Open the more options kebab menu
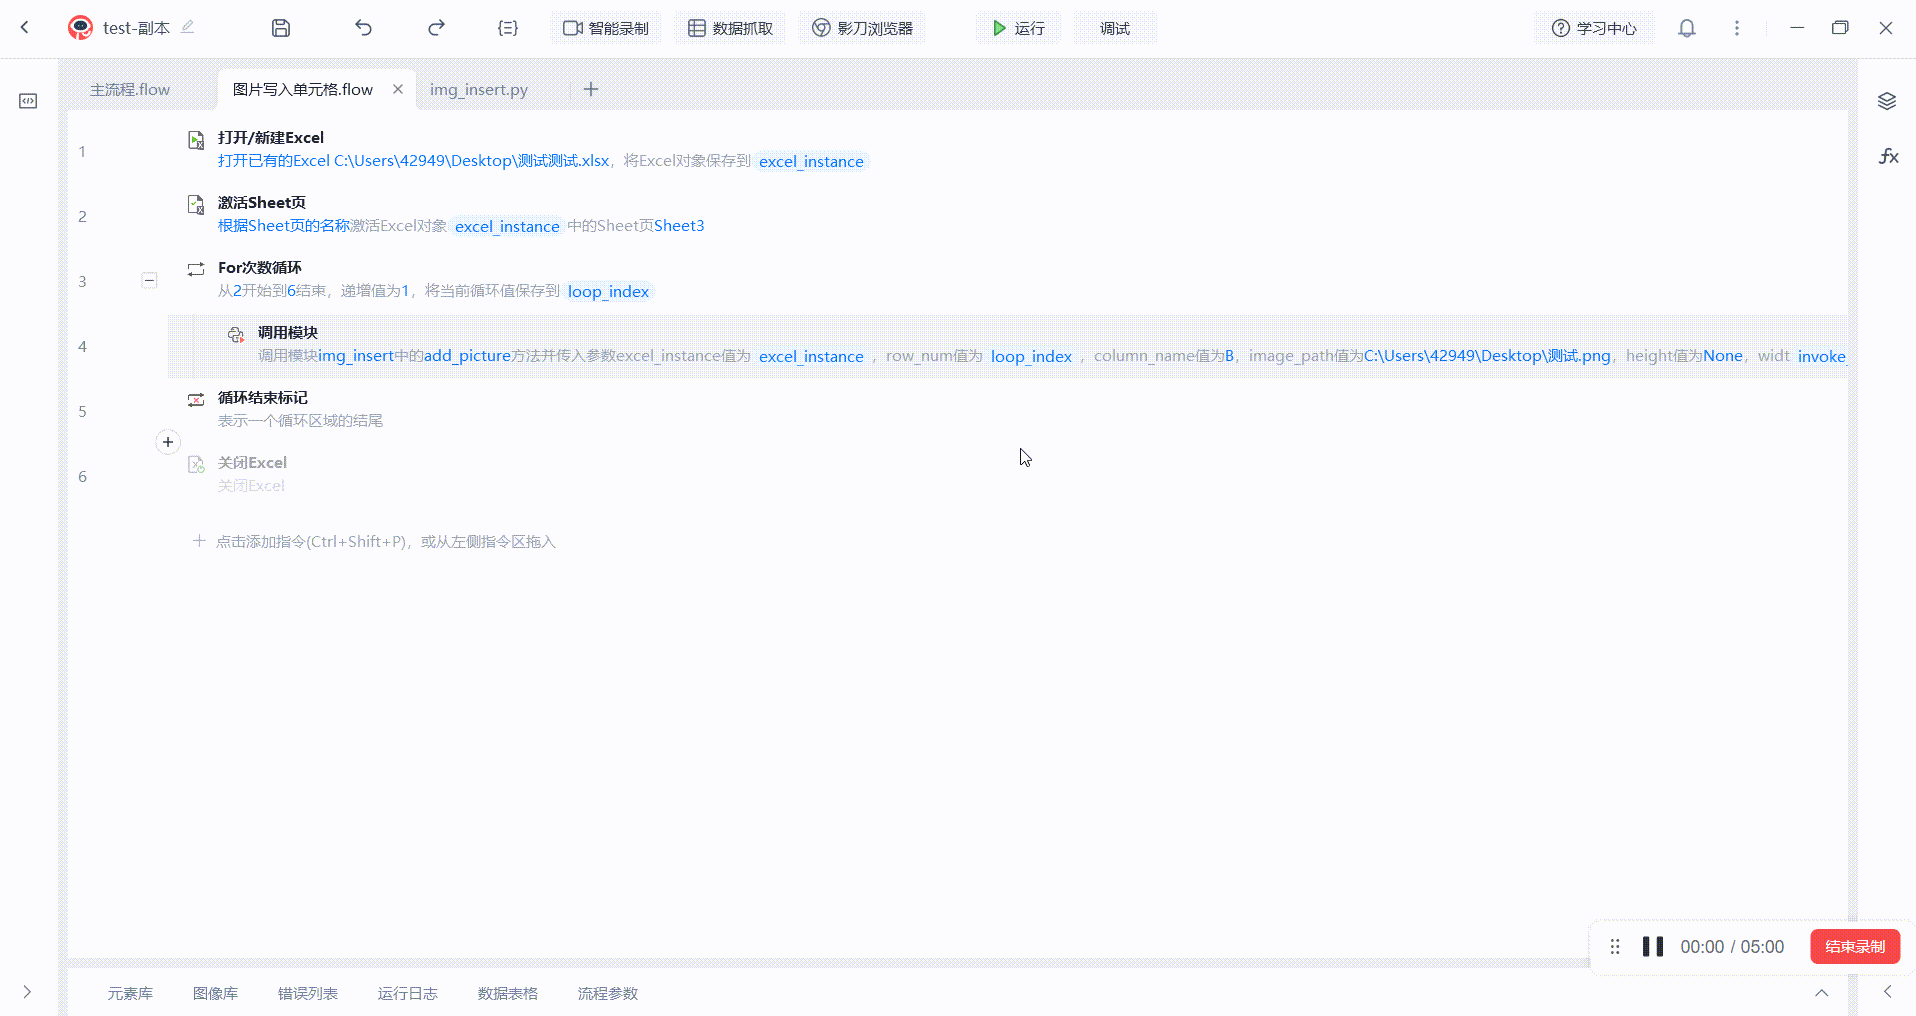The height and width of the screenshot is (1016, 1916). coord(1737,28)
